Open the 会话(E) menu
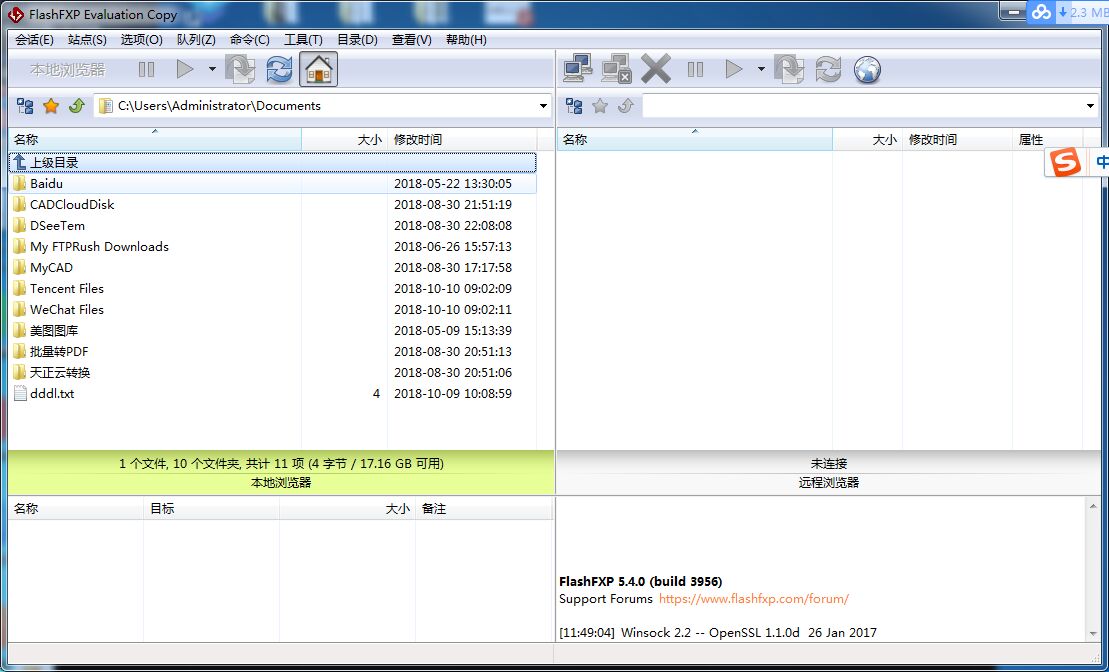 pos(35,40)
